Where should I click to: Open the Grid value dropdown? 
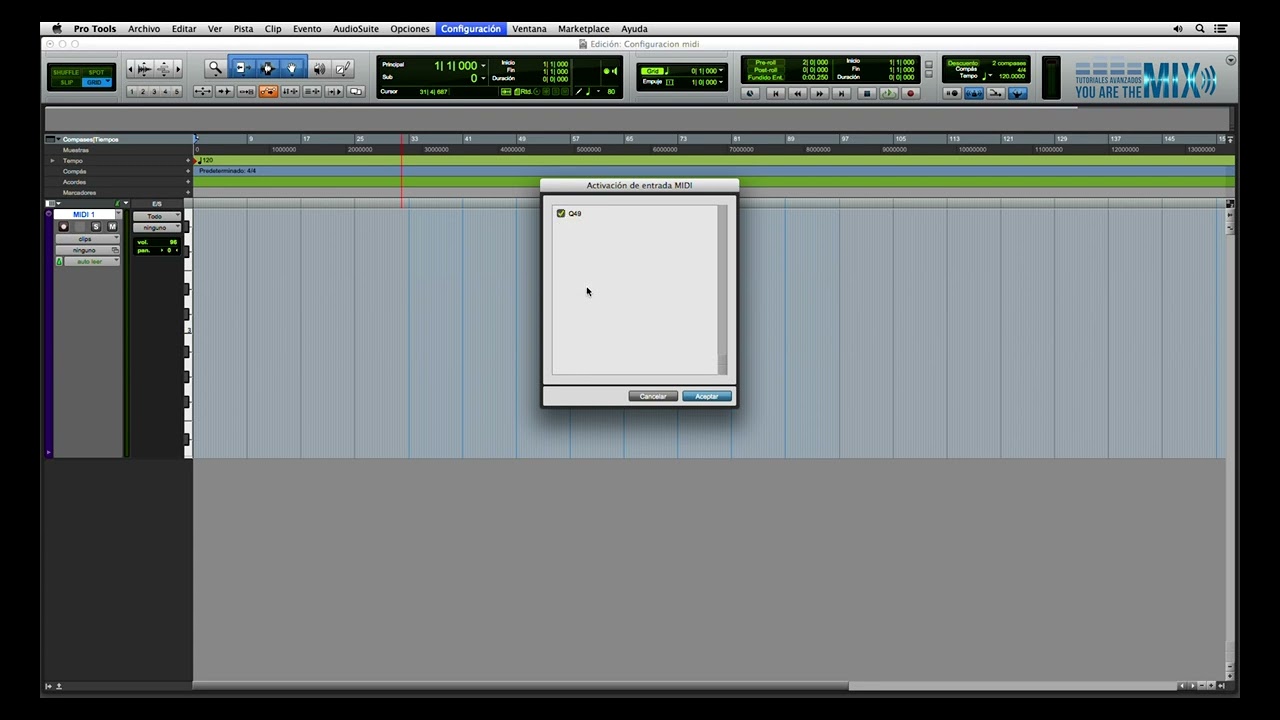click(721, 70)
